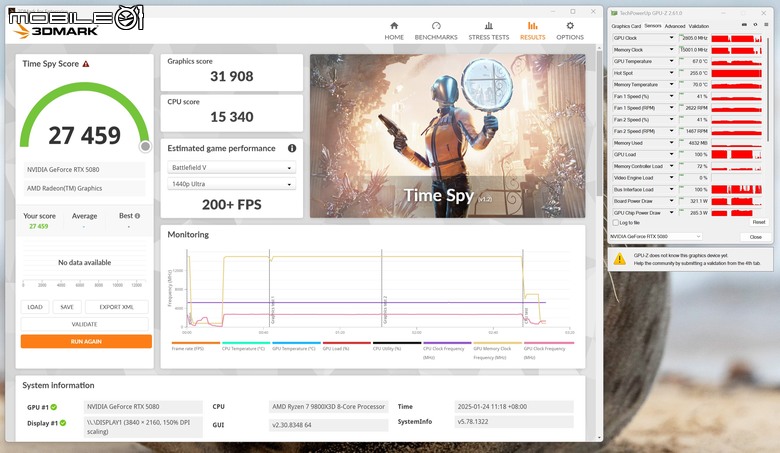Click the GPU-Z Reset button
Screen dimensions: 780x453
(x=758, y=222)
